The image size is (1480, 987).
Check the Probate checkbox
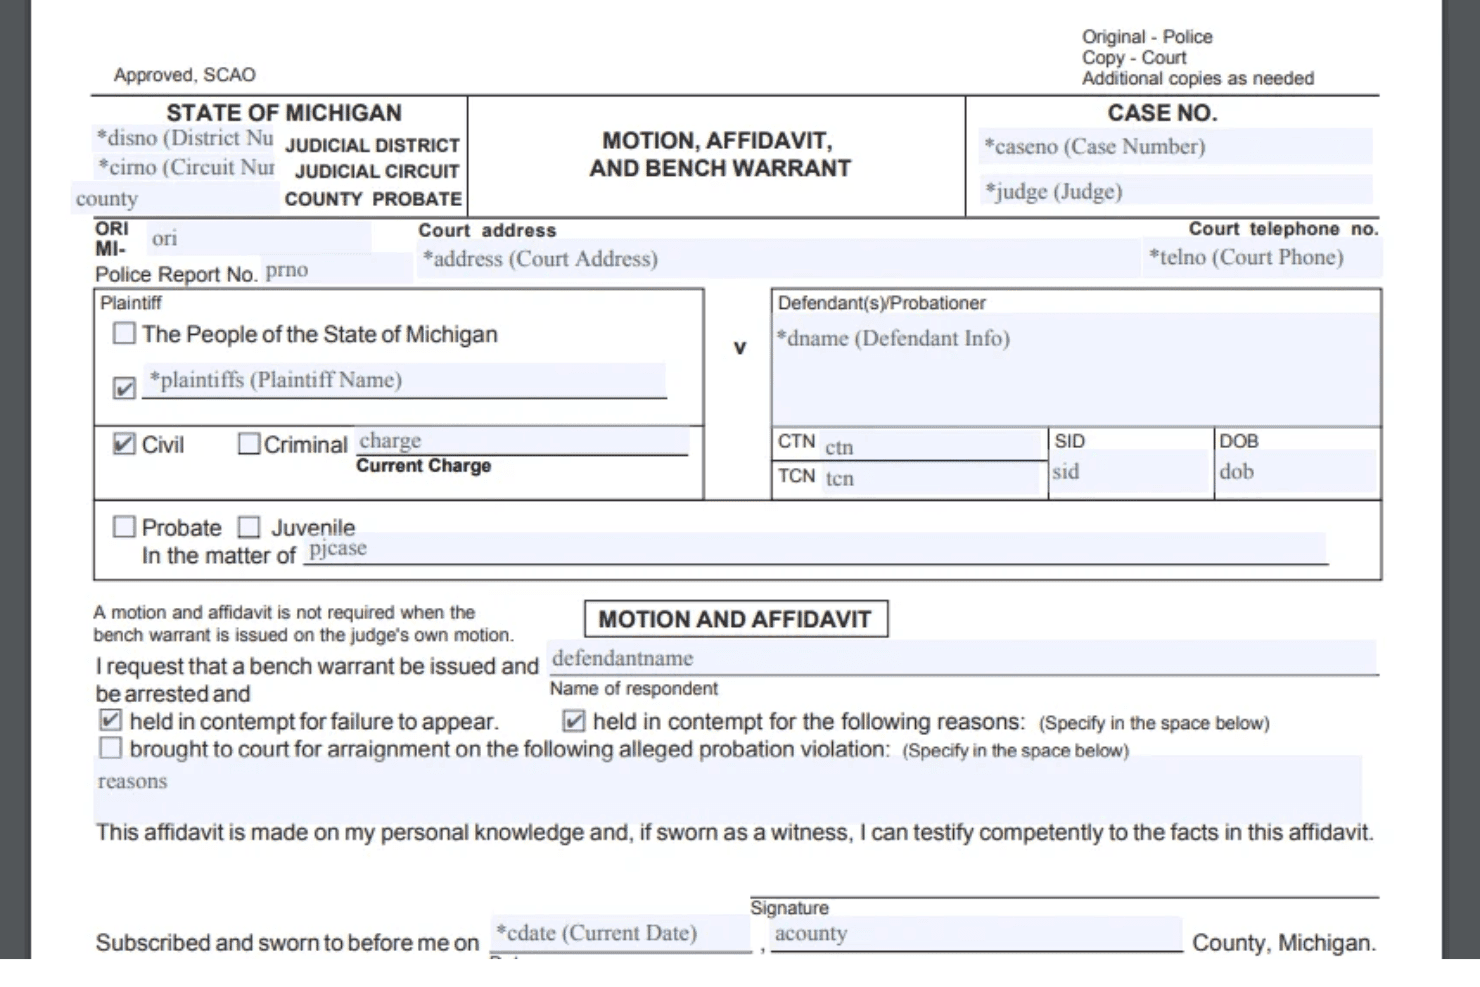[x=124, y=526]
